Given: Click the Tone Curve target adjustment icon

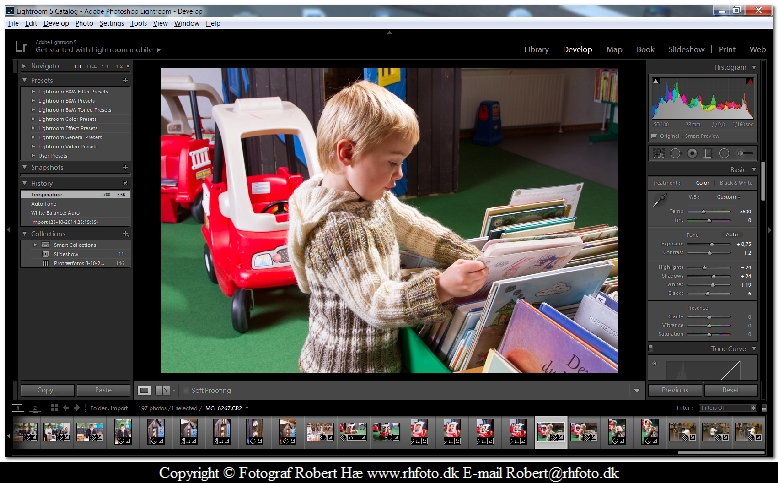Looking at the screenshot, I should (654, 363).
